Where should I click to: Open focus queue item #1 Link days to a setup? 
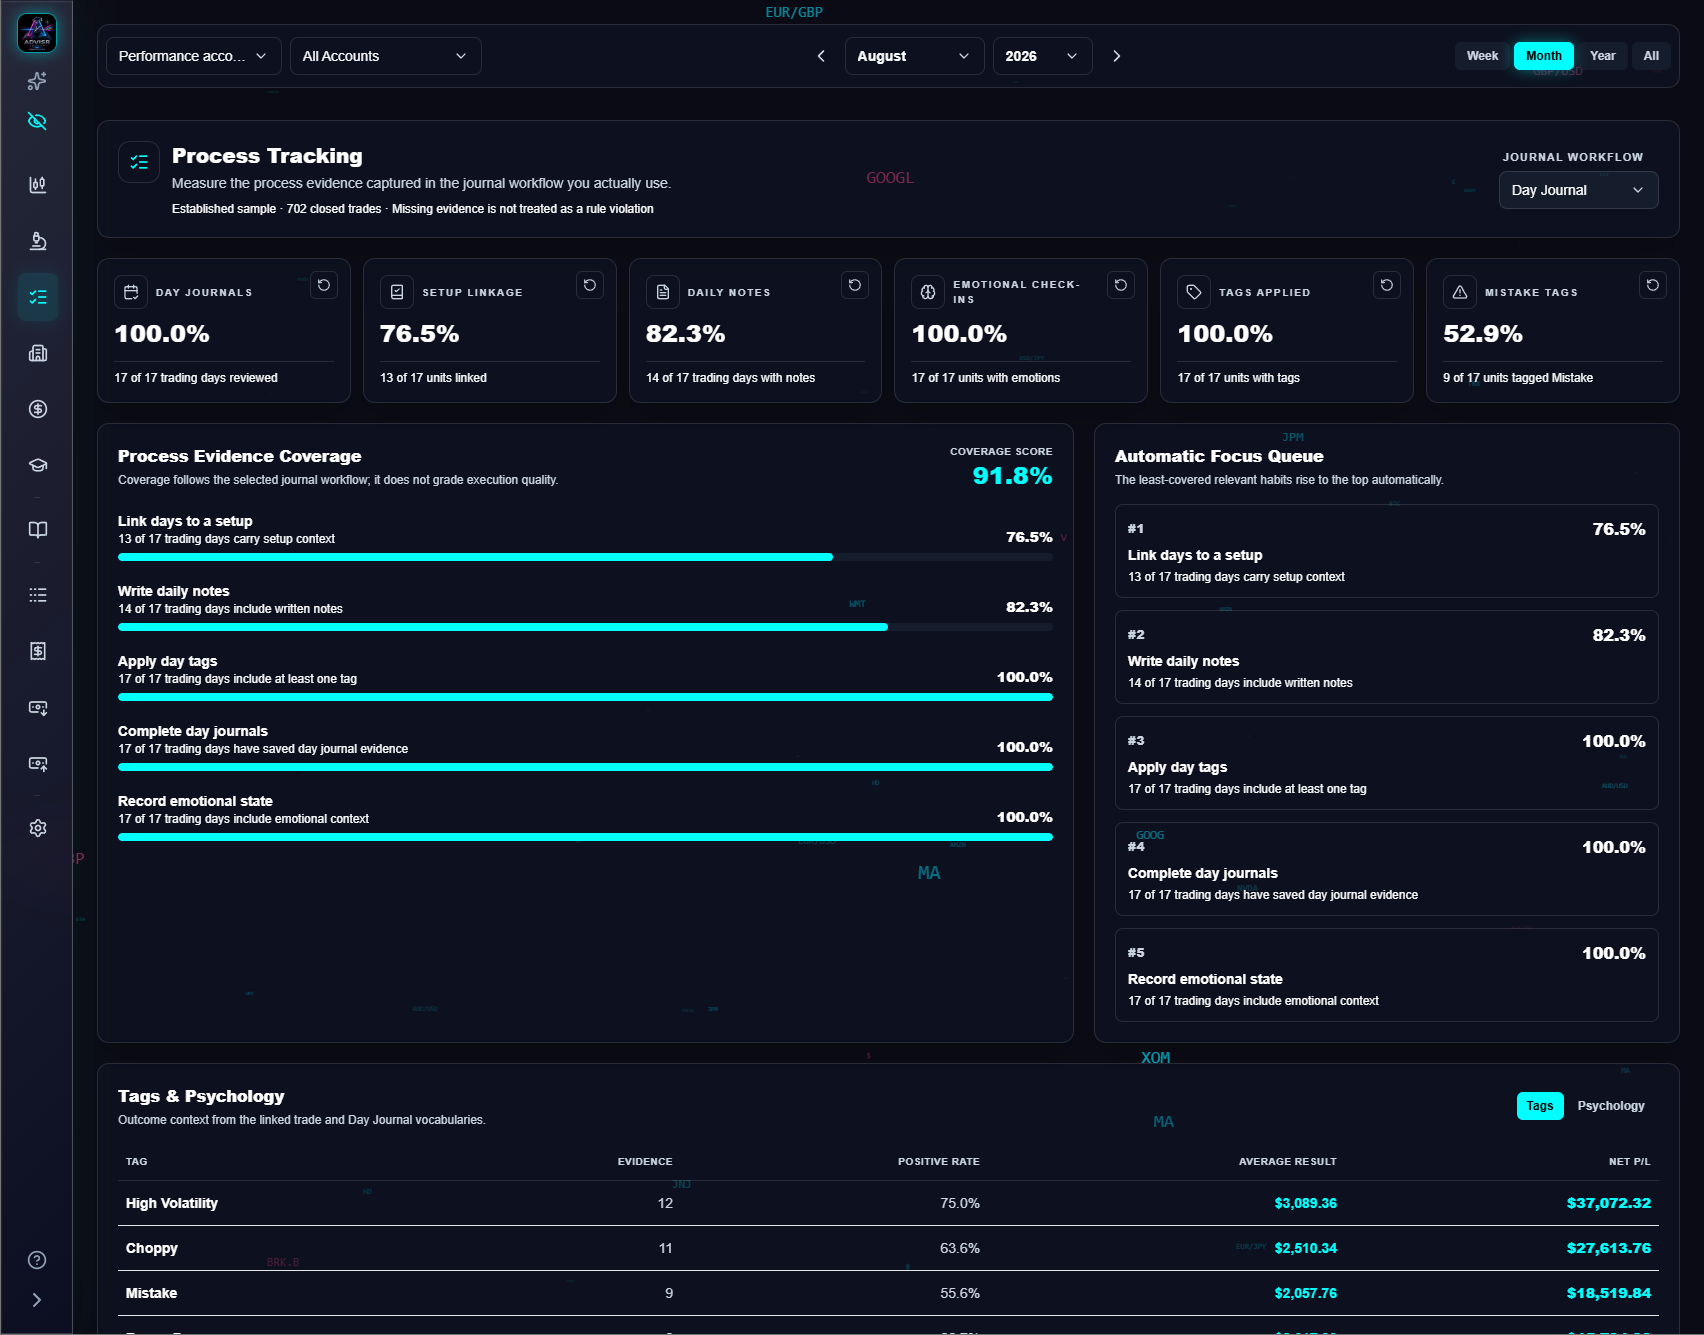[x=1386, y=551]
